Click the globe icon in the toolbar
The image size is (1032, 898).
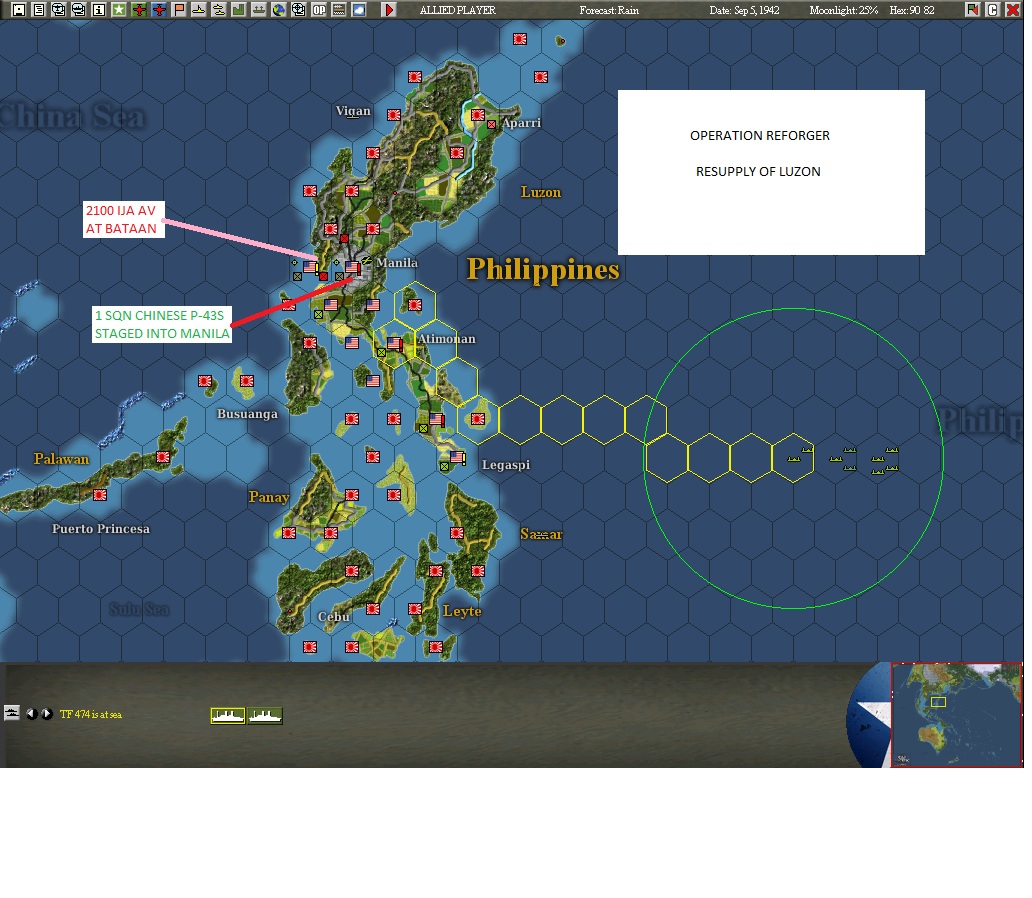click(x=279, y=10)
